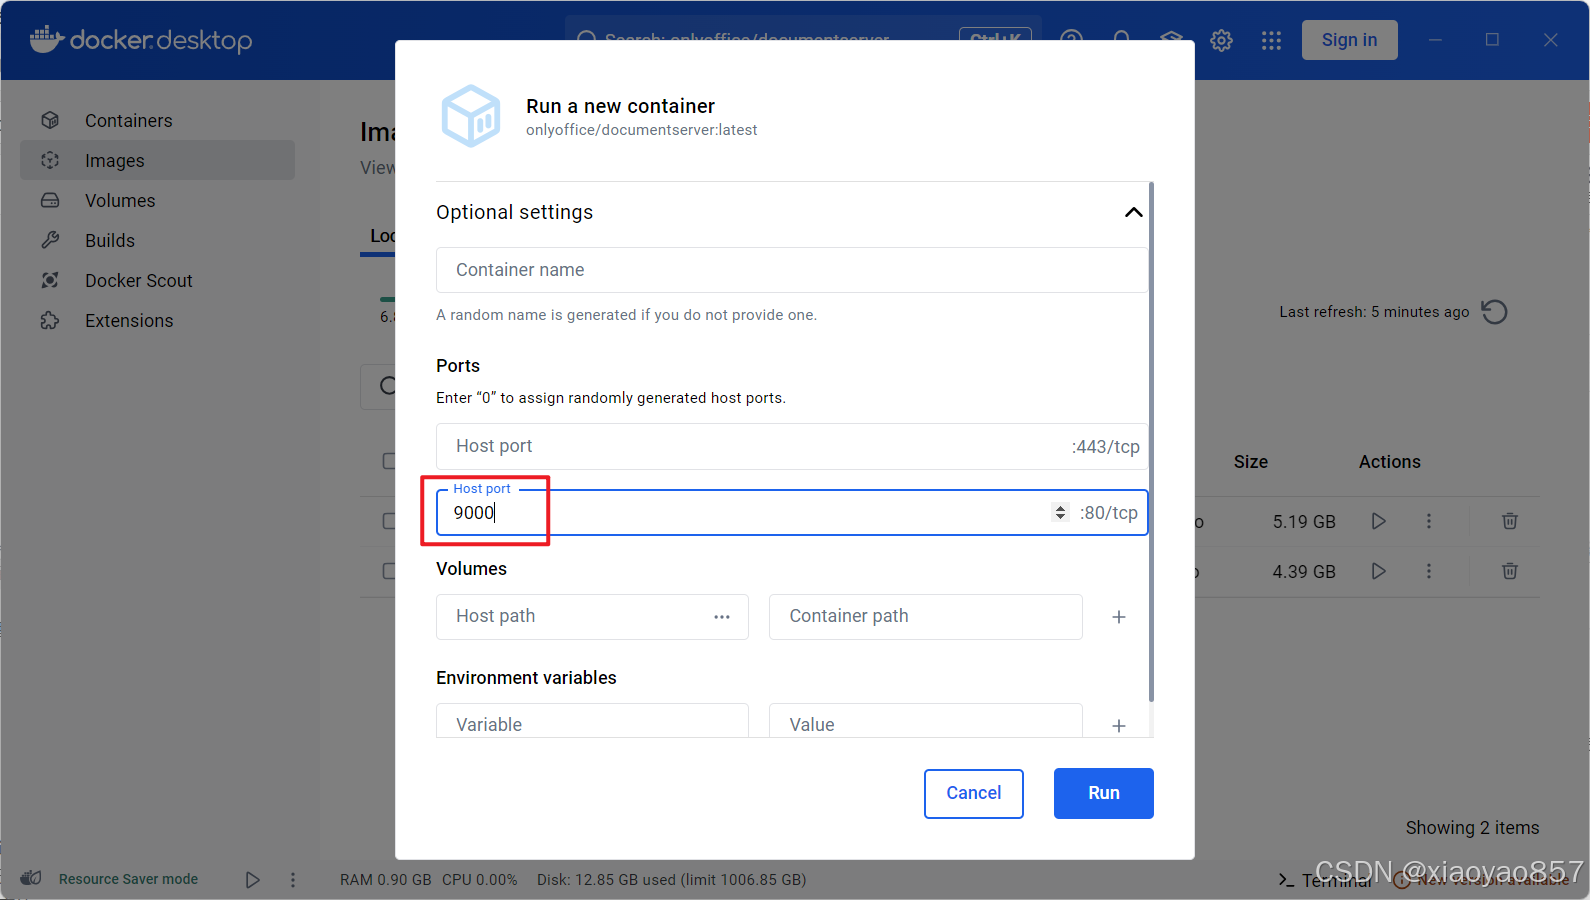The width and height of the screenshot is (1590, 900).
Task: Click the Size column header
Action: click(x=1250, y=462)
